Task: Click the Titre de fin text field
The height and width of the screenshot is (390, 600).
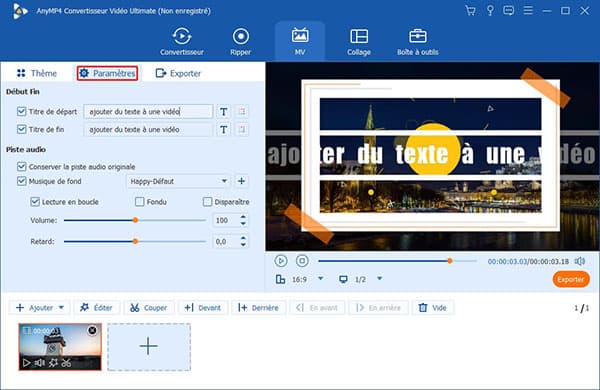Action: tap(148, 129)
